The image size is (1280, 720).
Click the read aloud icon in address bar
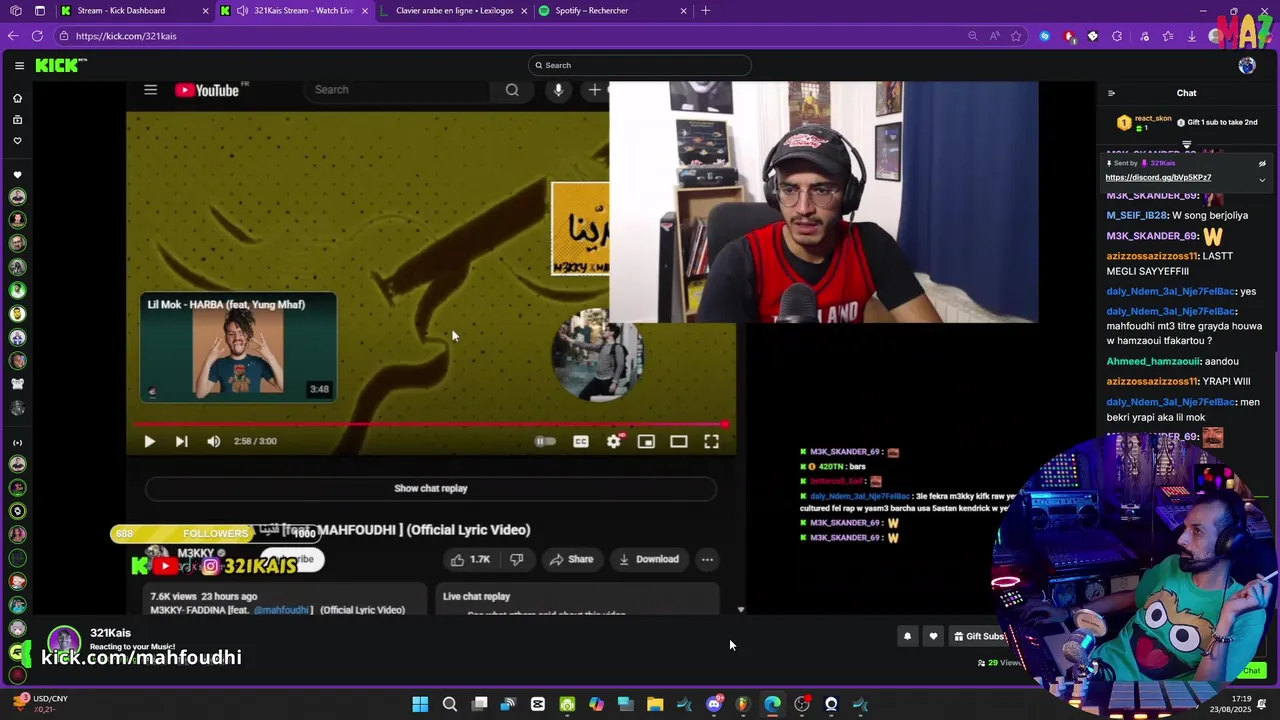click(994, 36)
